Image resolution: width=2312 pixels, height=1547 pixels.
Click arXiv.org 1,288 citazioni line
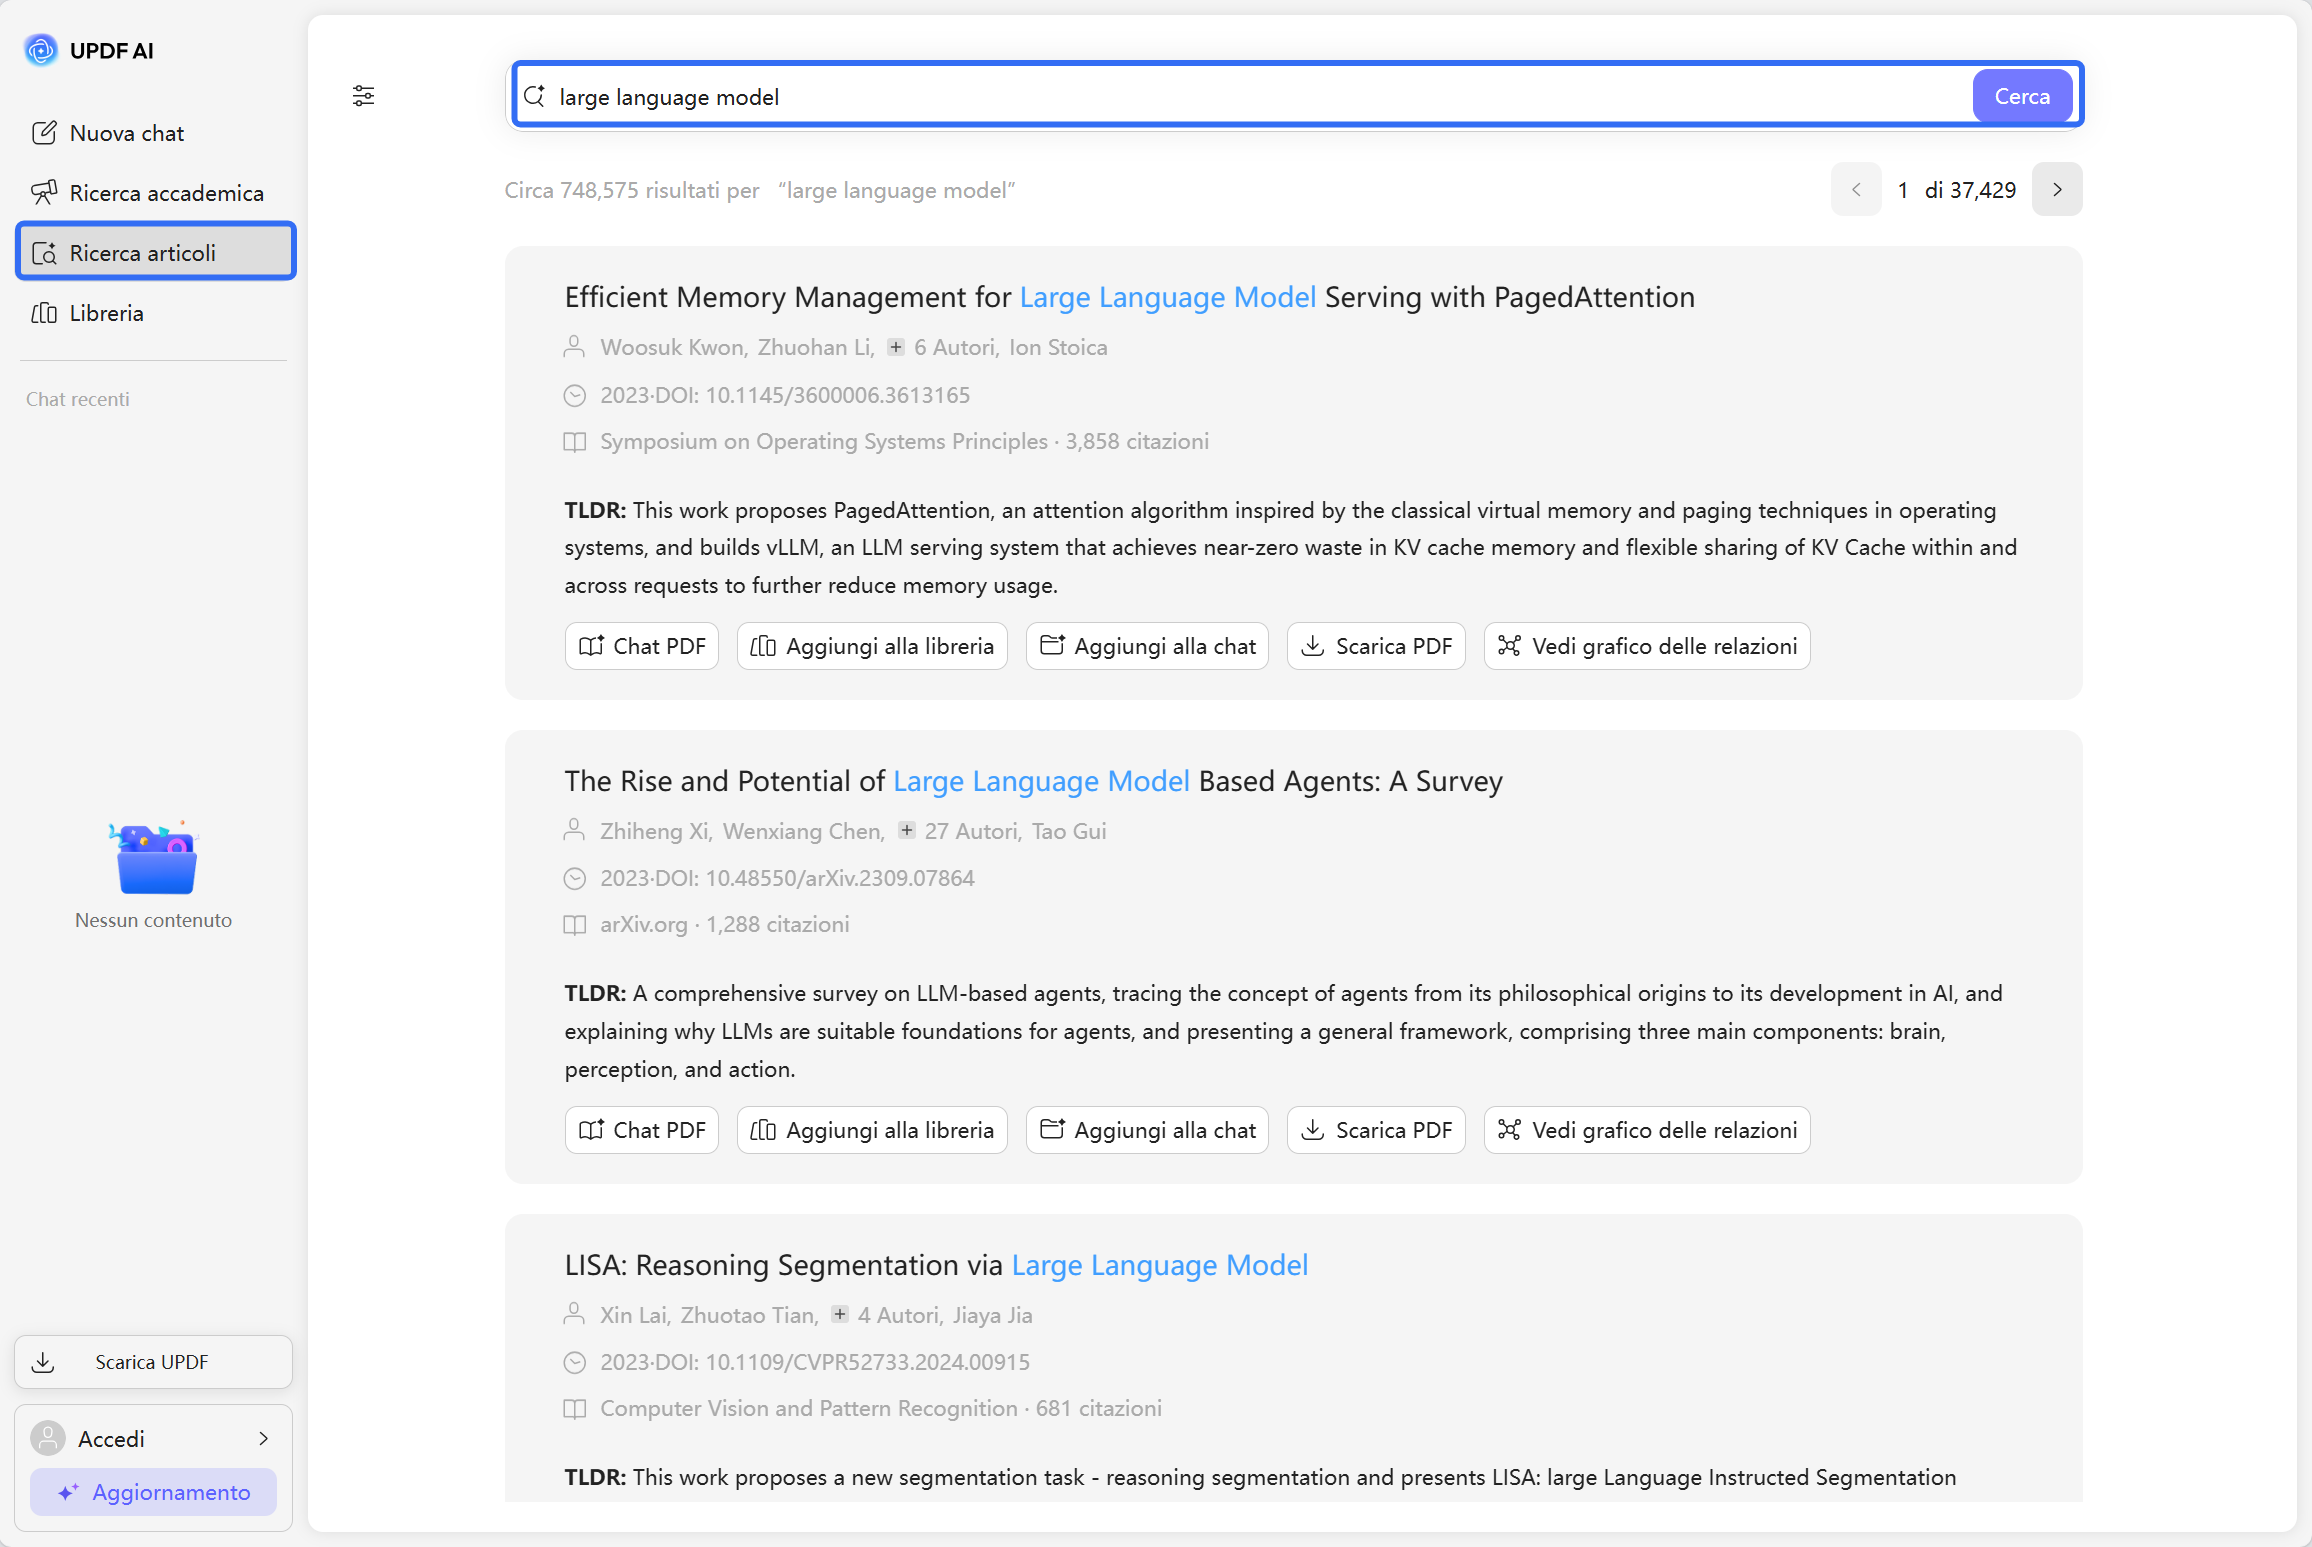pyautogui.click(x=724, y=924)
